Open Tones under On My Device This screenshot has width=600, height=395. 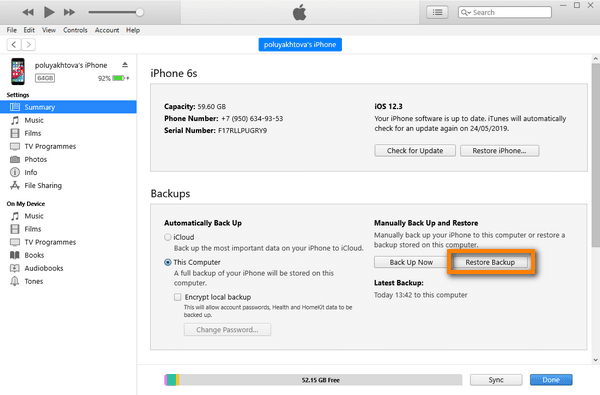(34, 281)
